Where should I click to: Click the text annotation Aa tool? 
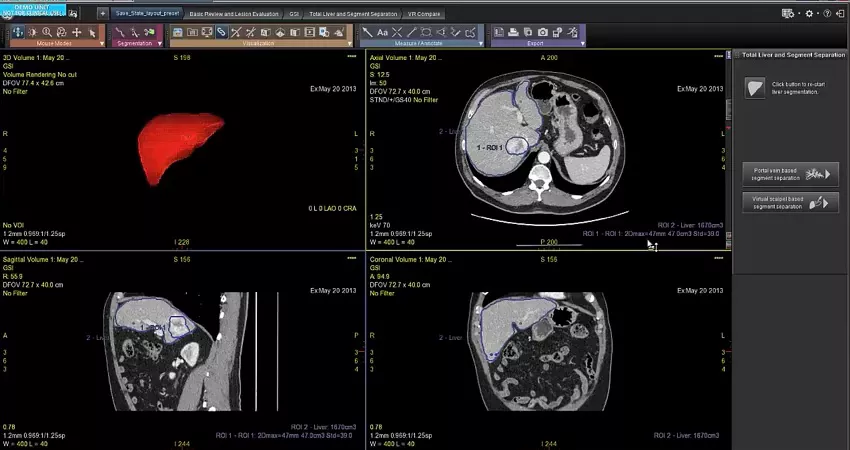382,33
